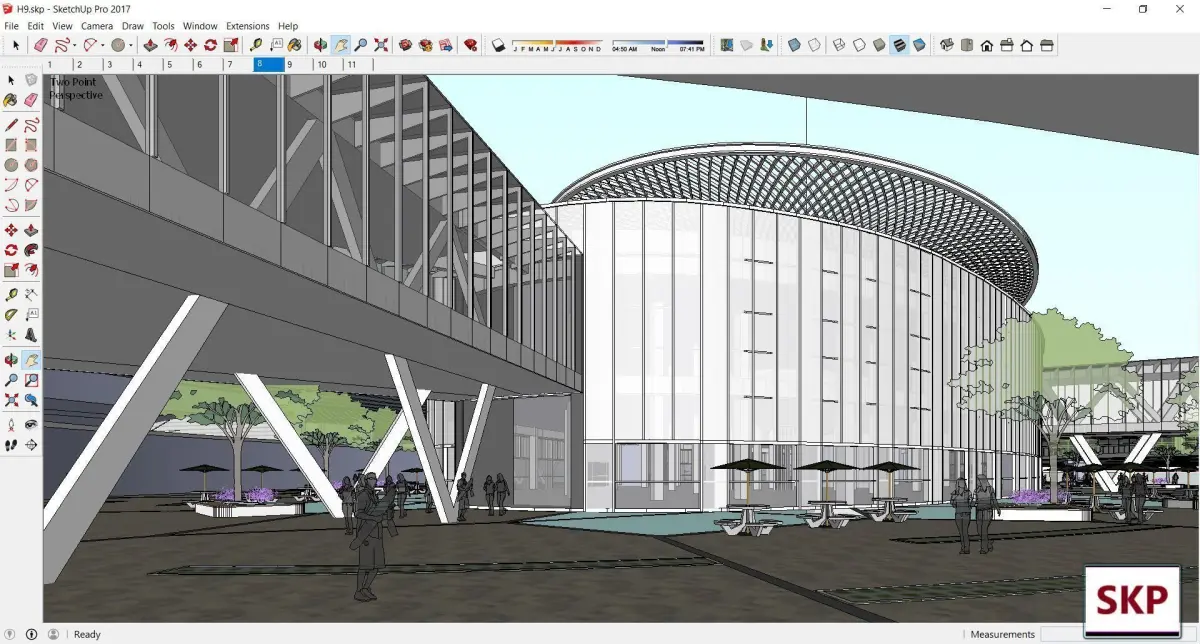Screen dimensions: 1200x644
Task: Click the Photo Textures icon
Action: [765, 45]
